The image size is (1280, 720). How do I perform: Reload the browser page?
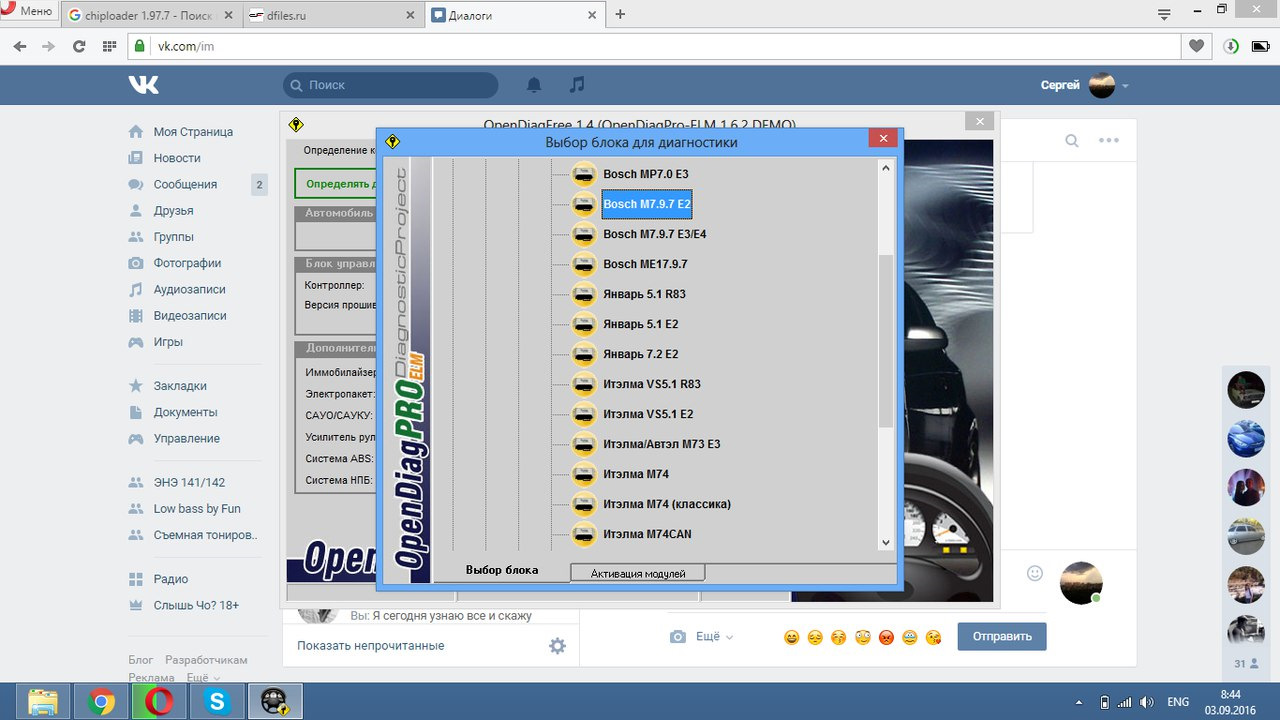click(x=79, y=46)
